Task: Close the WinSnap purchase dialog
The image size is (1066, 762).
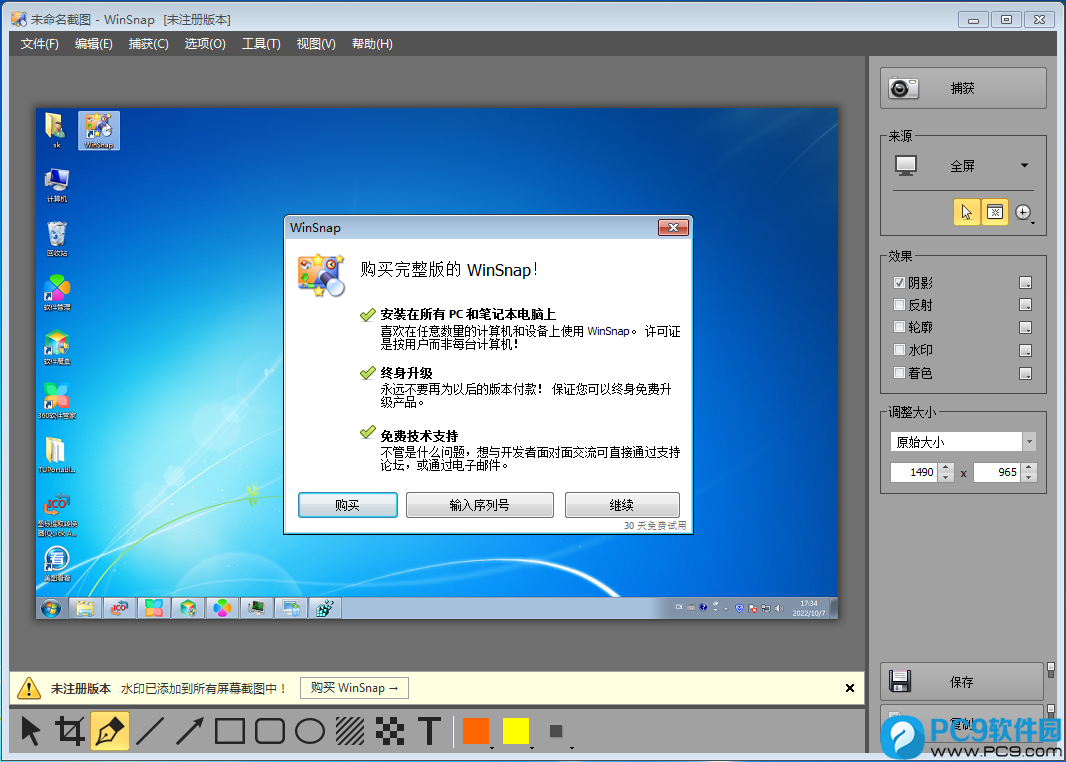Action: click(673, 228)
